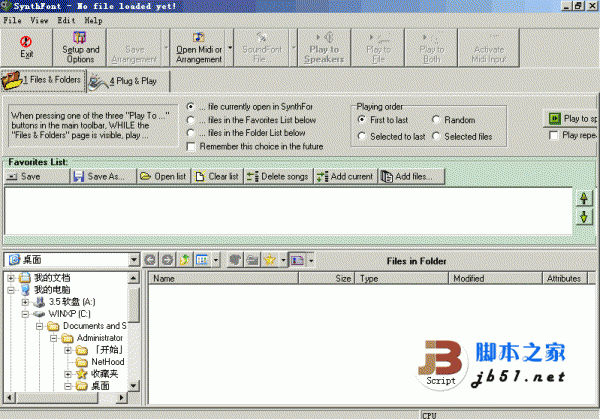
Task: Sort files by Modified column header
Action: click(x=495, y=279)
